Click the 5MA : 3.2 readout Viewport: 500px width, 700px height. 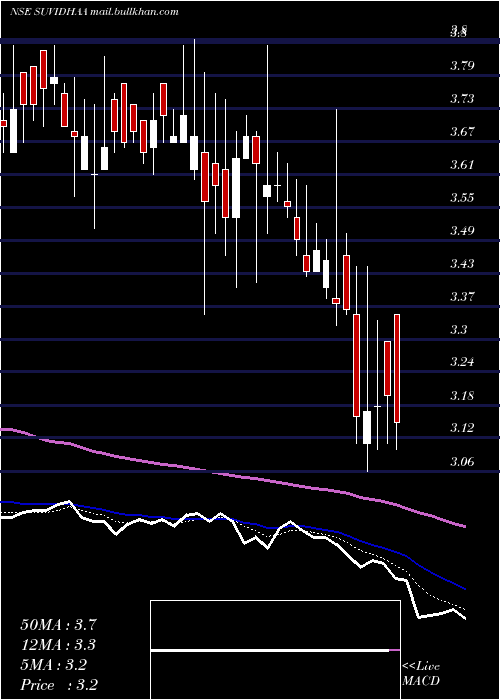(x=54, y=665)
